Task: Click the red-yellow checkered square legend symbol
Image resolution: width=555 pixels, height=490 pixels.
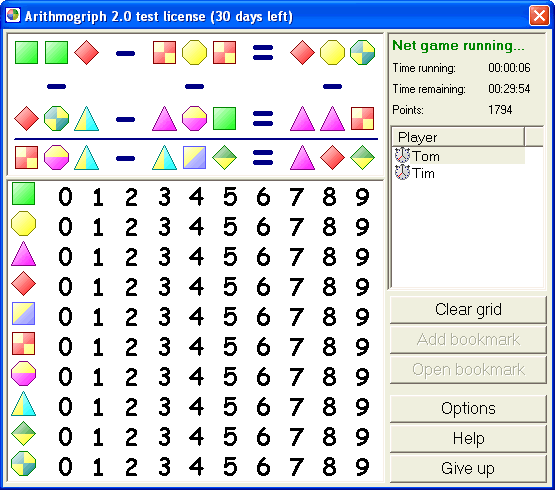Action: coord(23,343)
